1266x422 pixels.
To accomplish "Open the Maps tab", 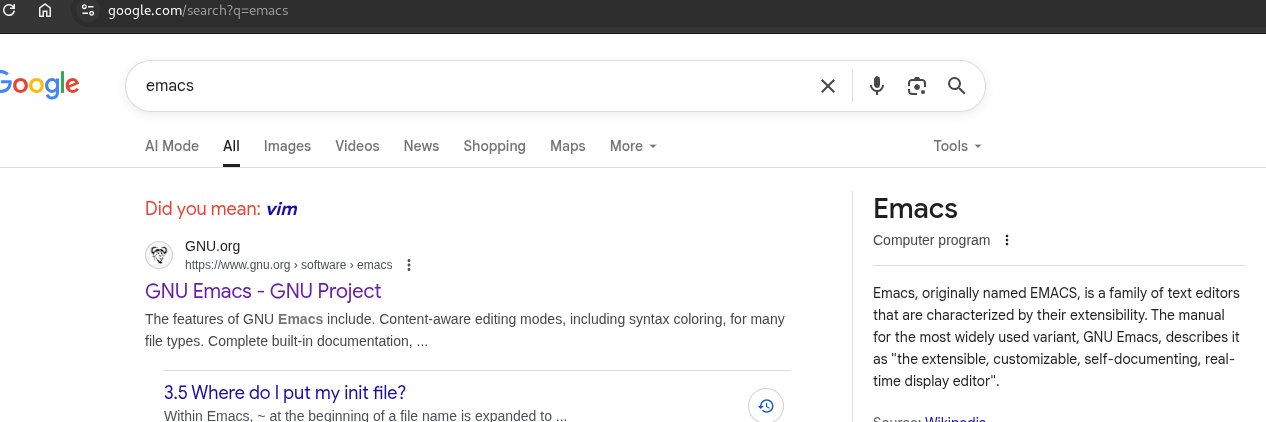I will point(568,146).
